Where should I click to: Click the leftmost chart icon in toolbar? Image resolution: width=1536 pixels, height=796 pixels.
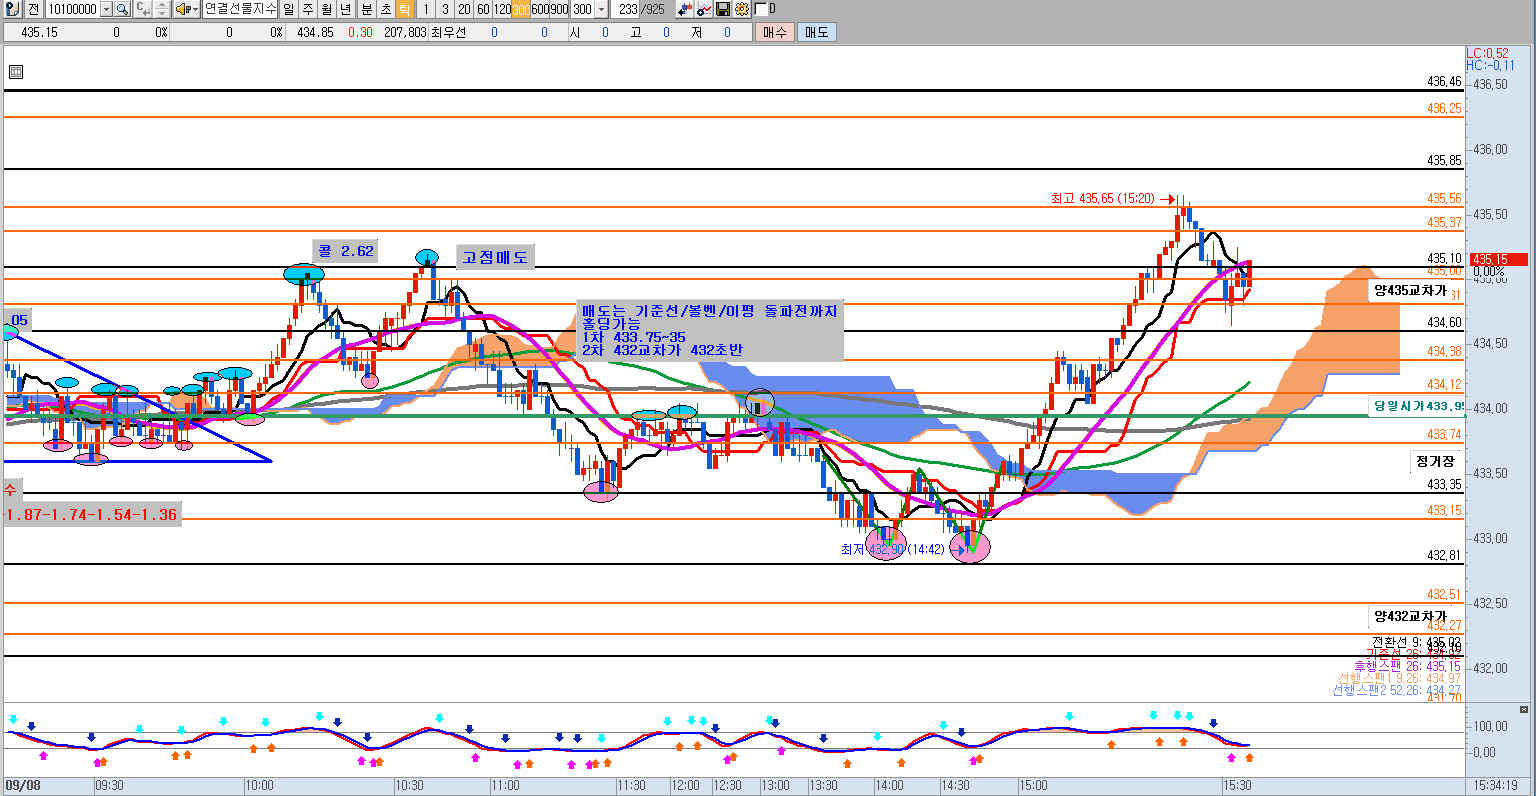click(11, 9)
